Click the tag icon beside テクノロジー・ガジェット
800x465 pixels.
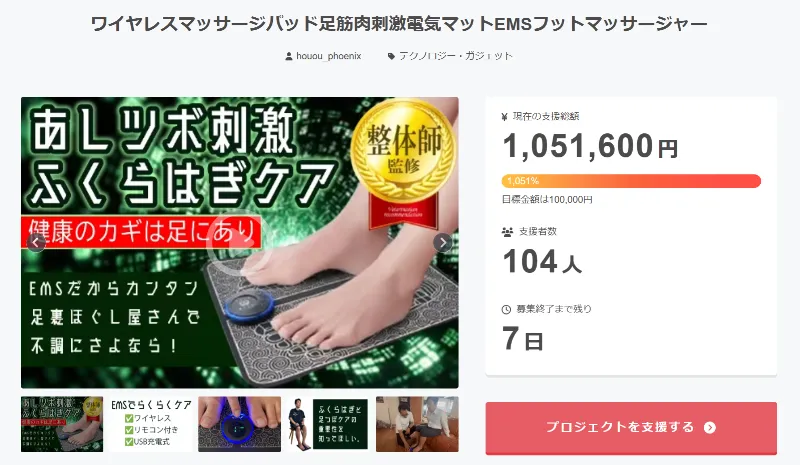(x=391, y=56)
